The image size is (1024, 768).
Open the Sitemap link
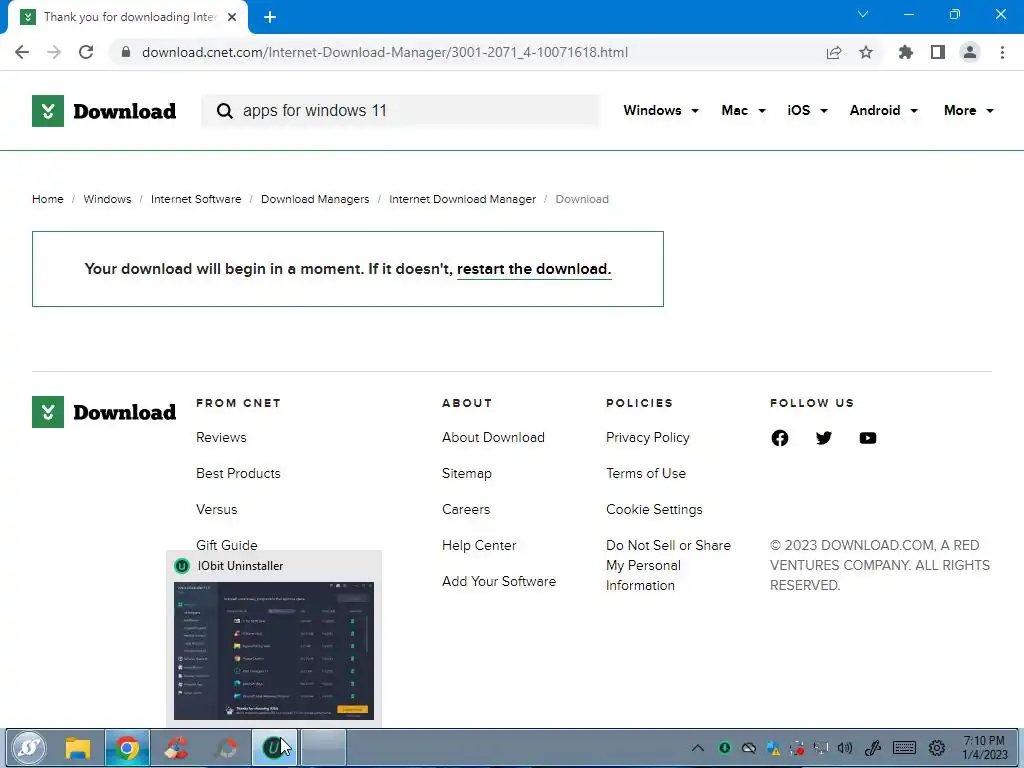(467, 473)
